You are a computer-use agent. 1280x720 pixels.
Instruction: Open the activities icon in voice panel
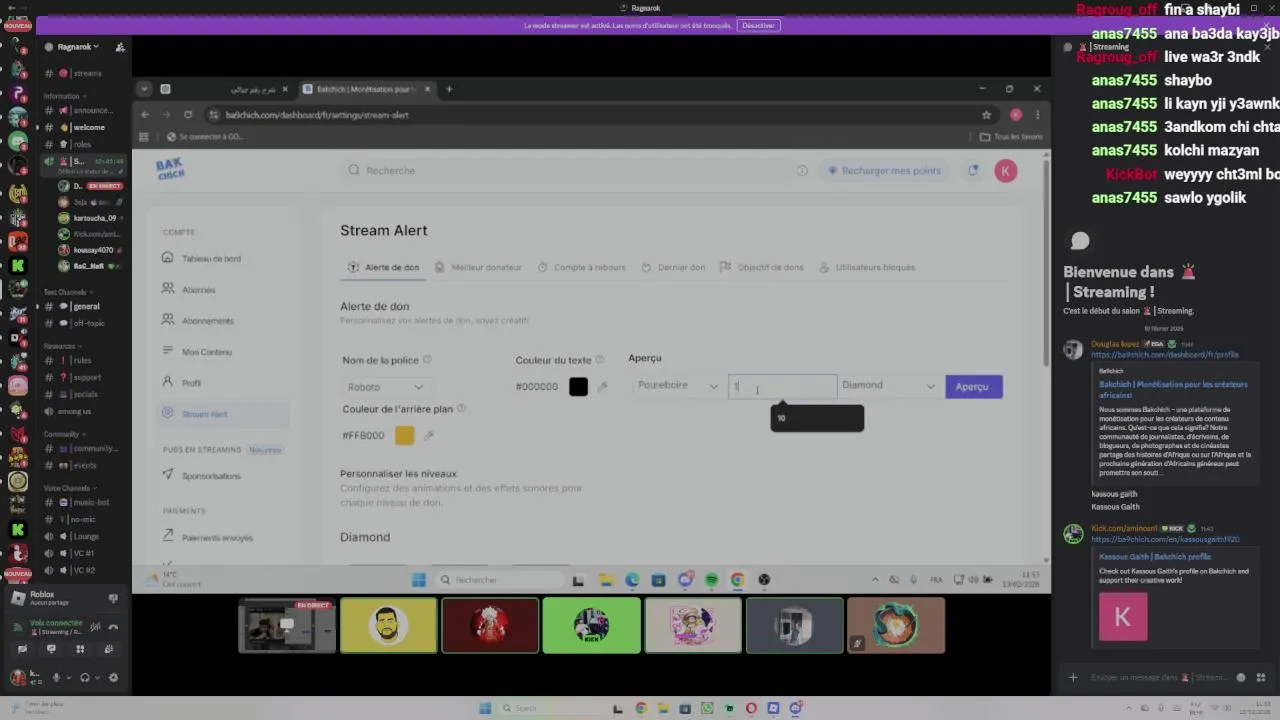(x=80, y=649)
